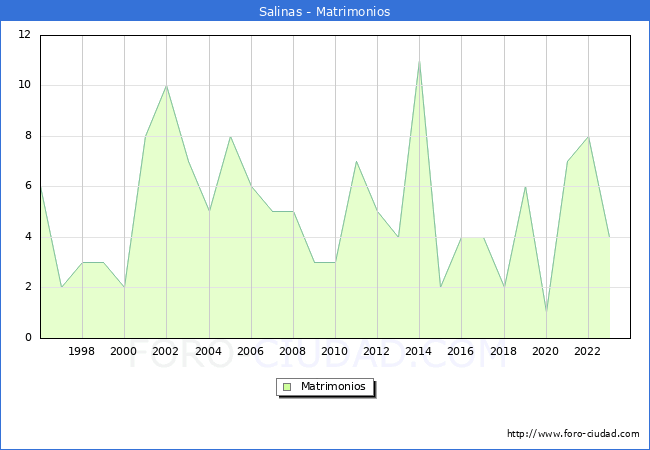Click the y-axis value 2

[x=28, y=287]
